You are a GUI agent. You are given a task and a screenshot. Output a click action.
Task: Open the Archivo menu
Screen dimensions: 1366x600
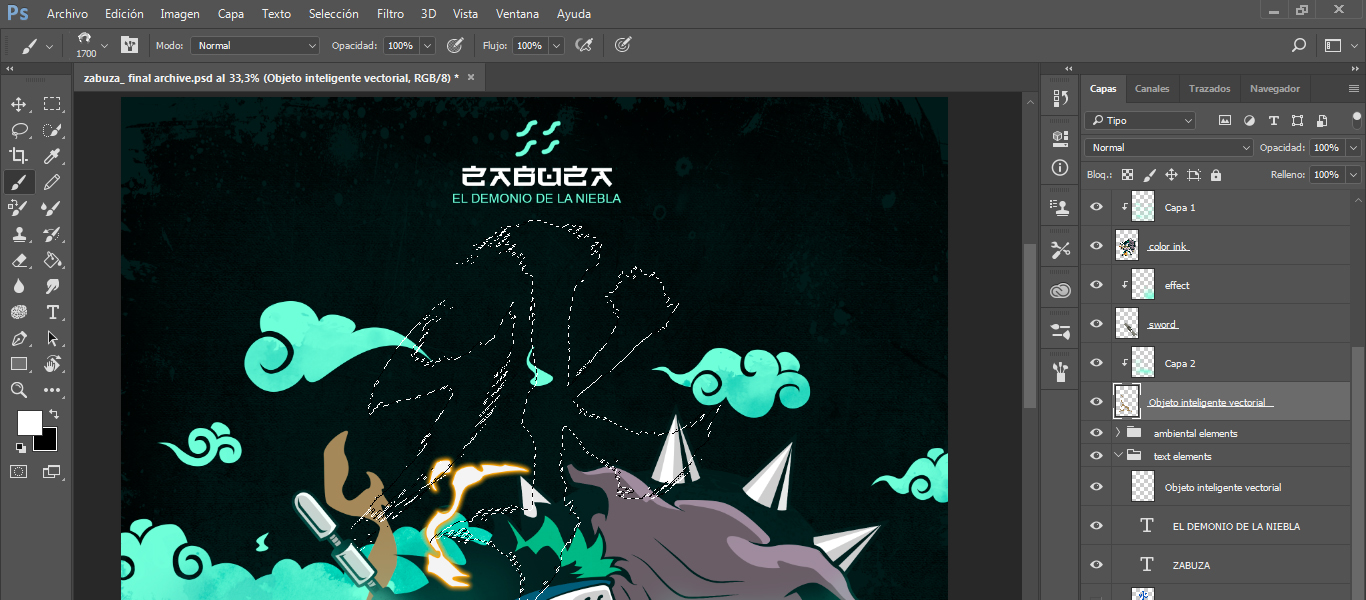click(x=68, y=14)
